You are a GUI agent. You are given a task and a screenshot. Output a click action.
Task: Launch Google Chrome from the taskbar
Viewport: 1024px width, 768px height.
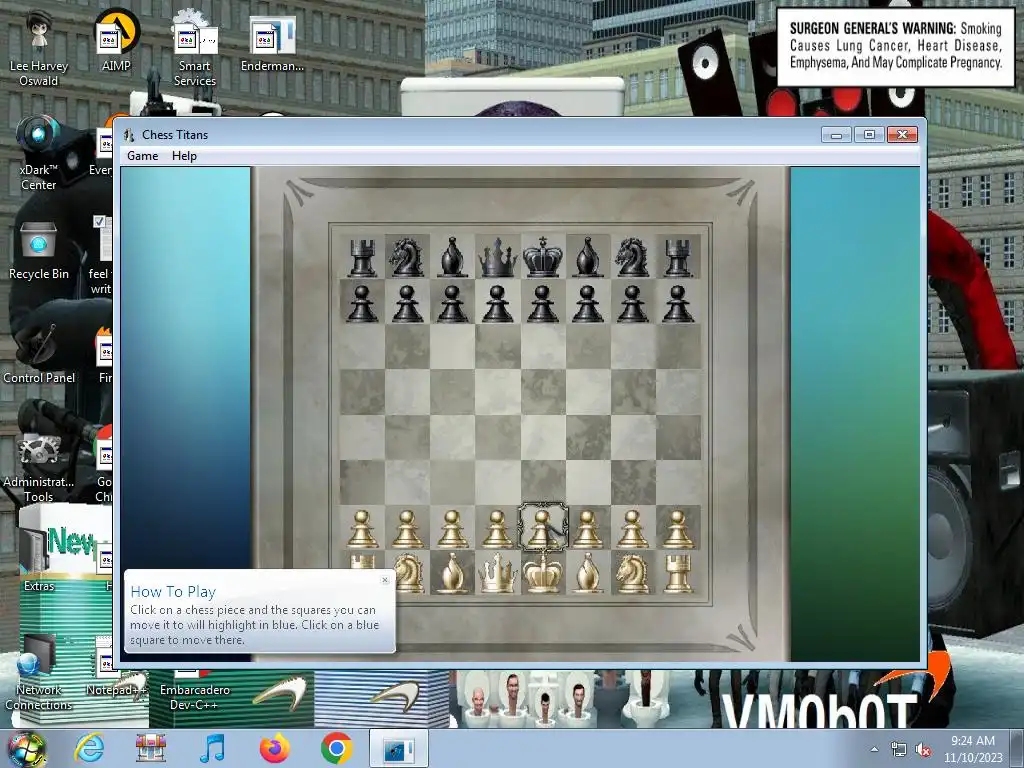coord(336,748)
